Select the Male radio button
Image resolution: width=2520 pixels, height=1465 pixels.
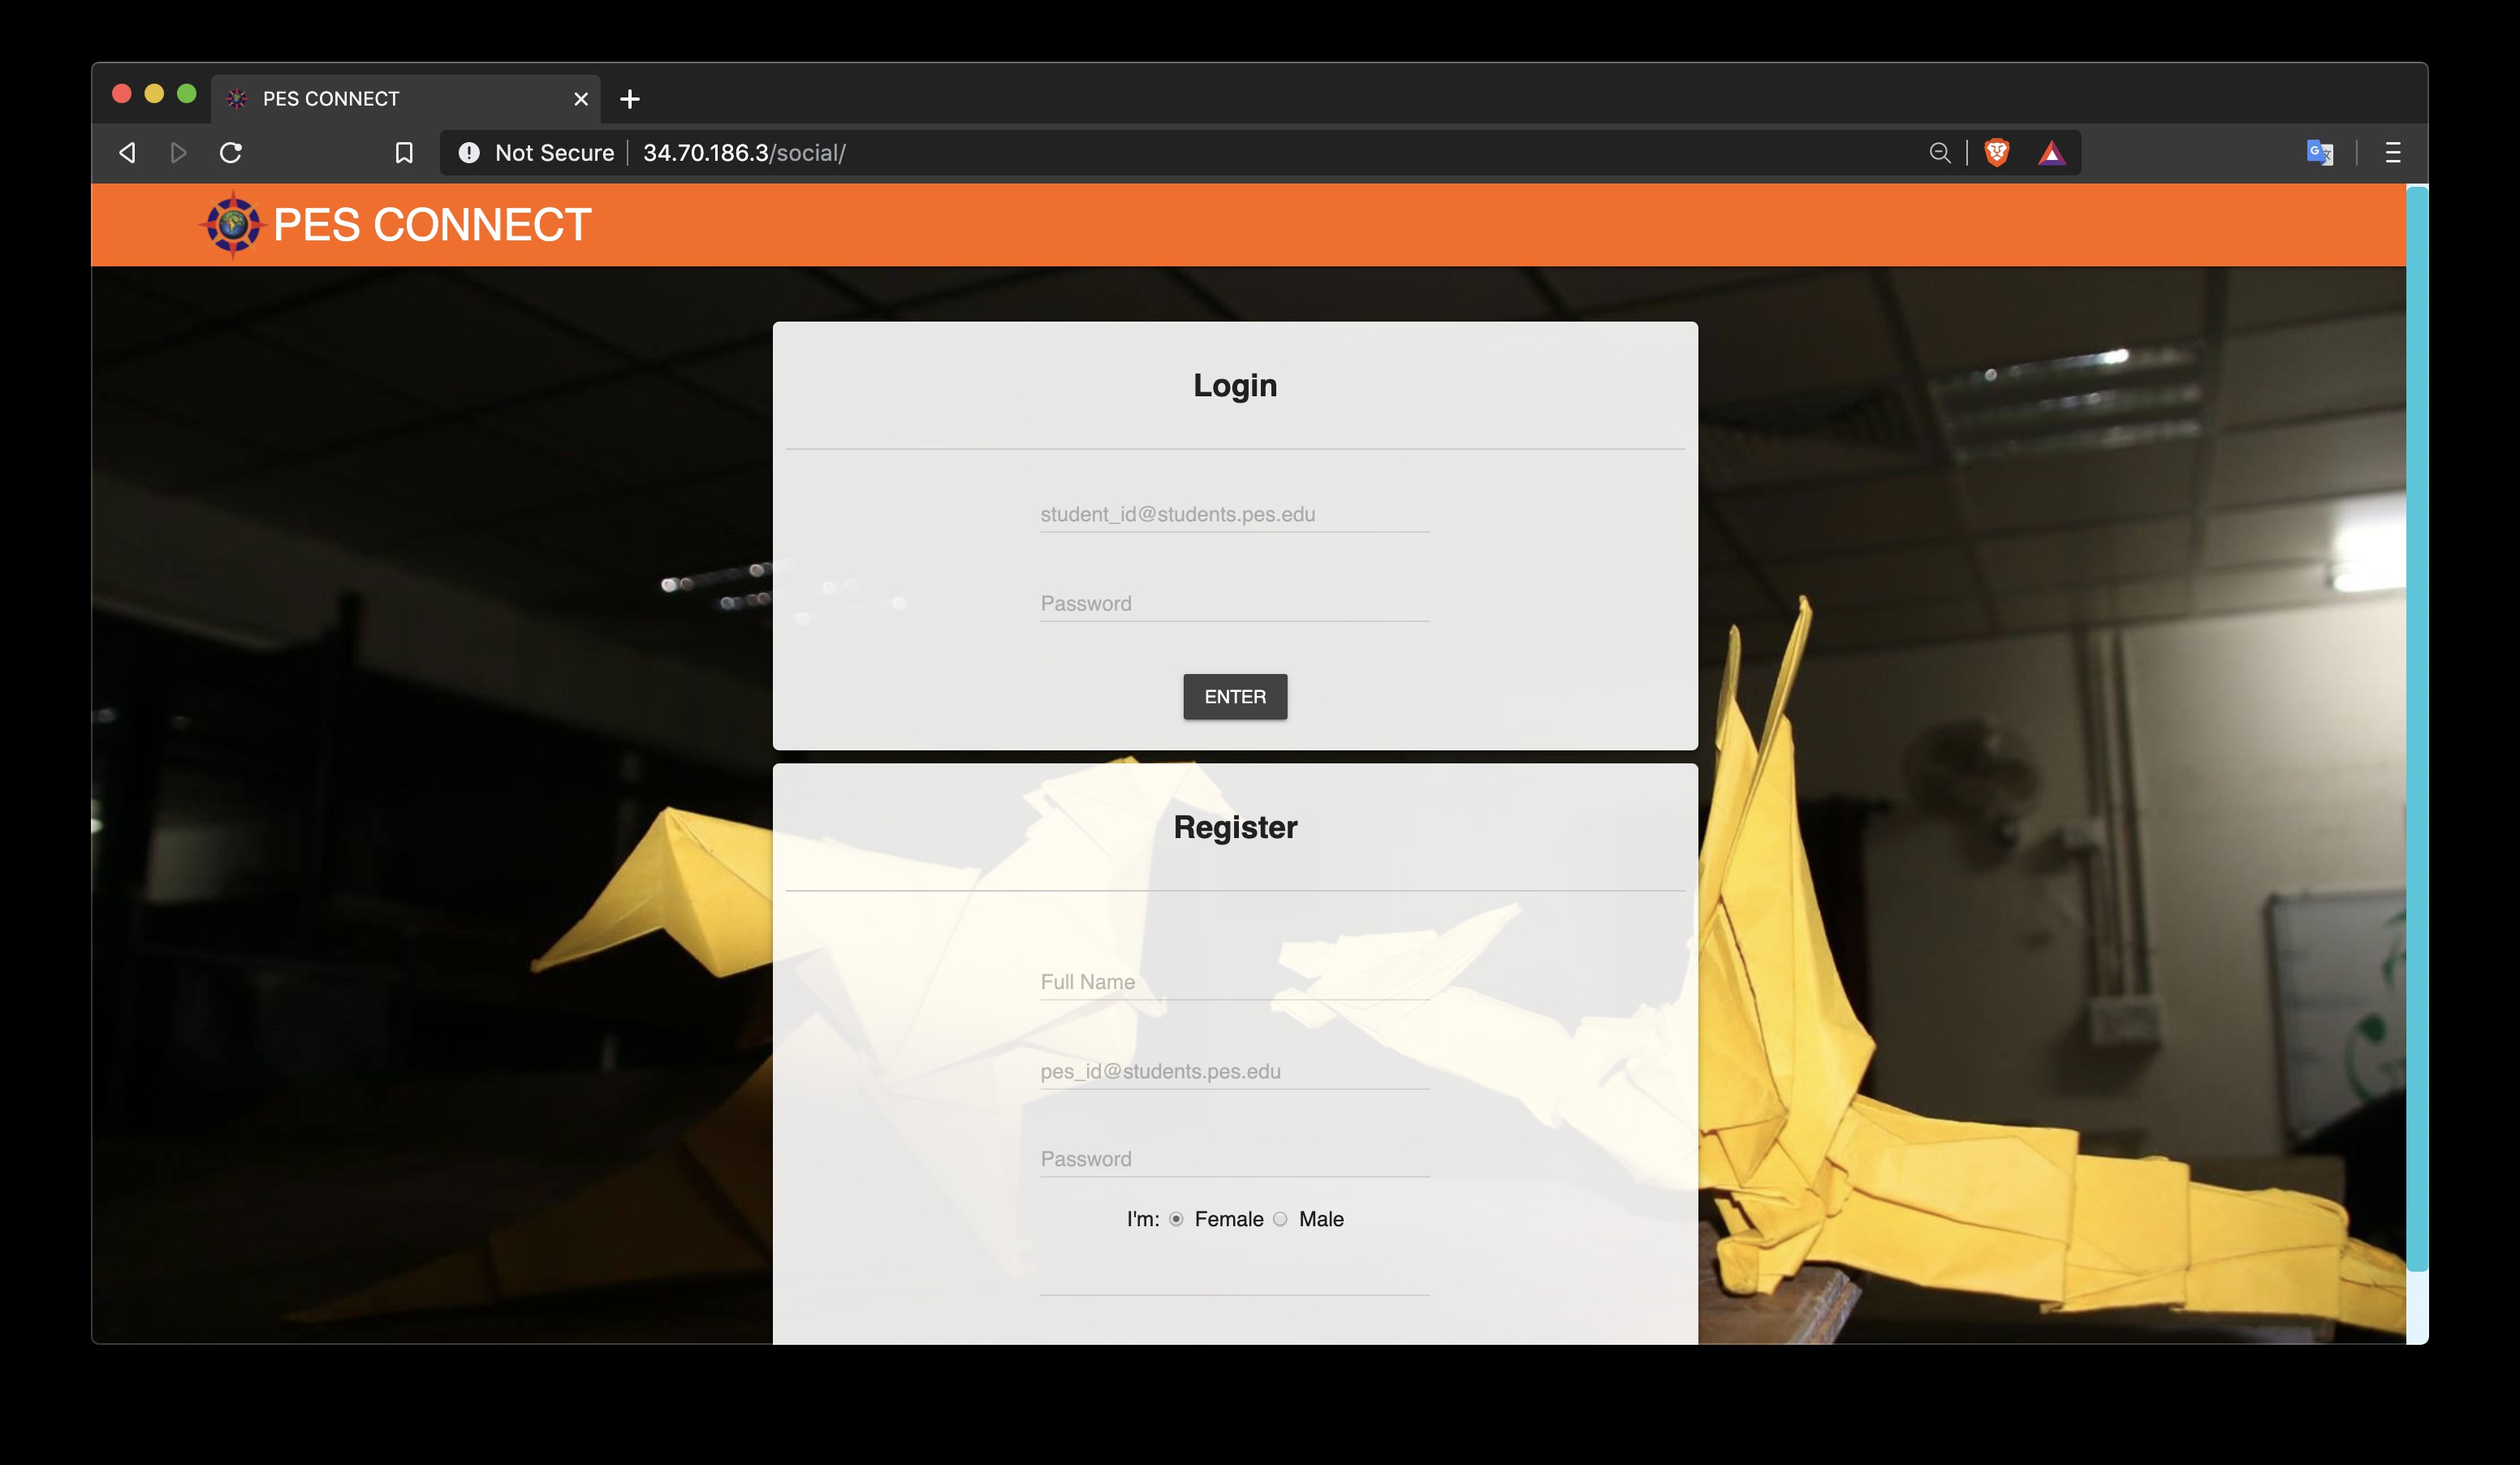click(x=1280, y=1219)
